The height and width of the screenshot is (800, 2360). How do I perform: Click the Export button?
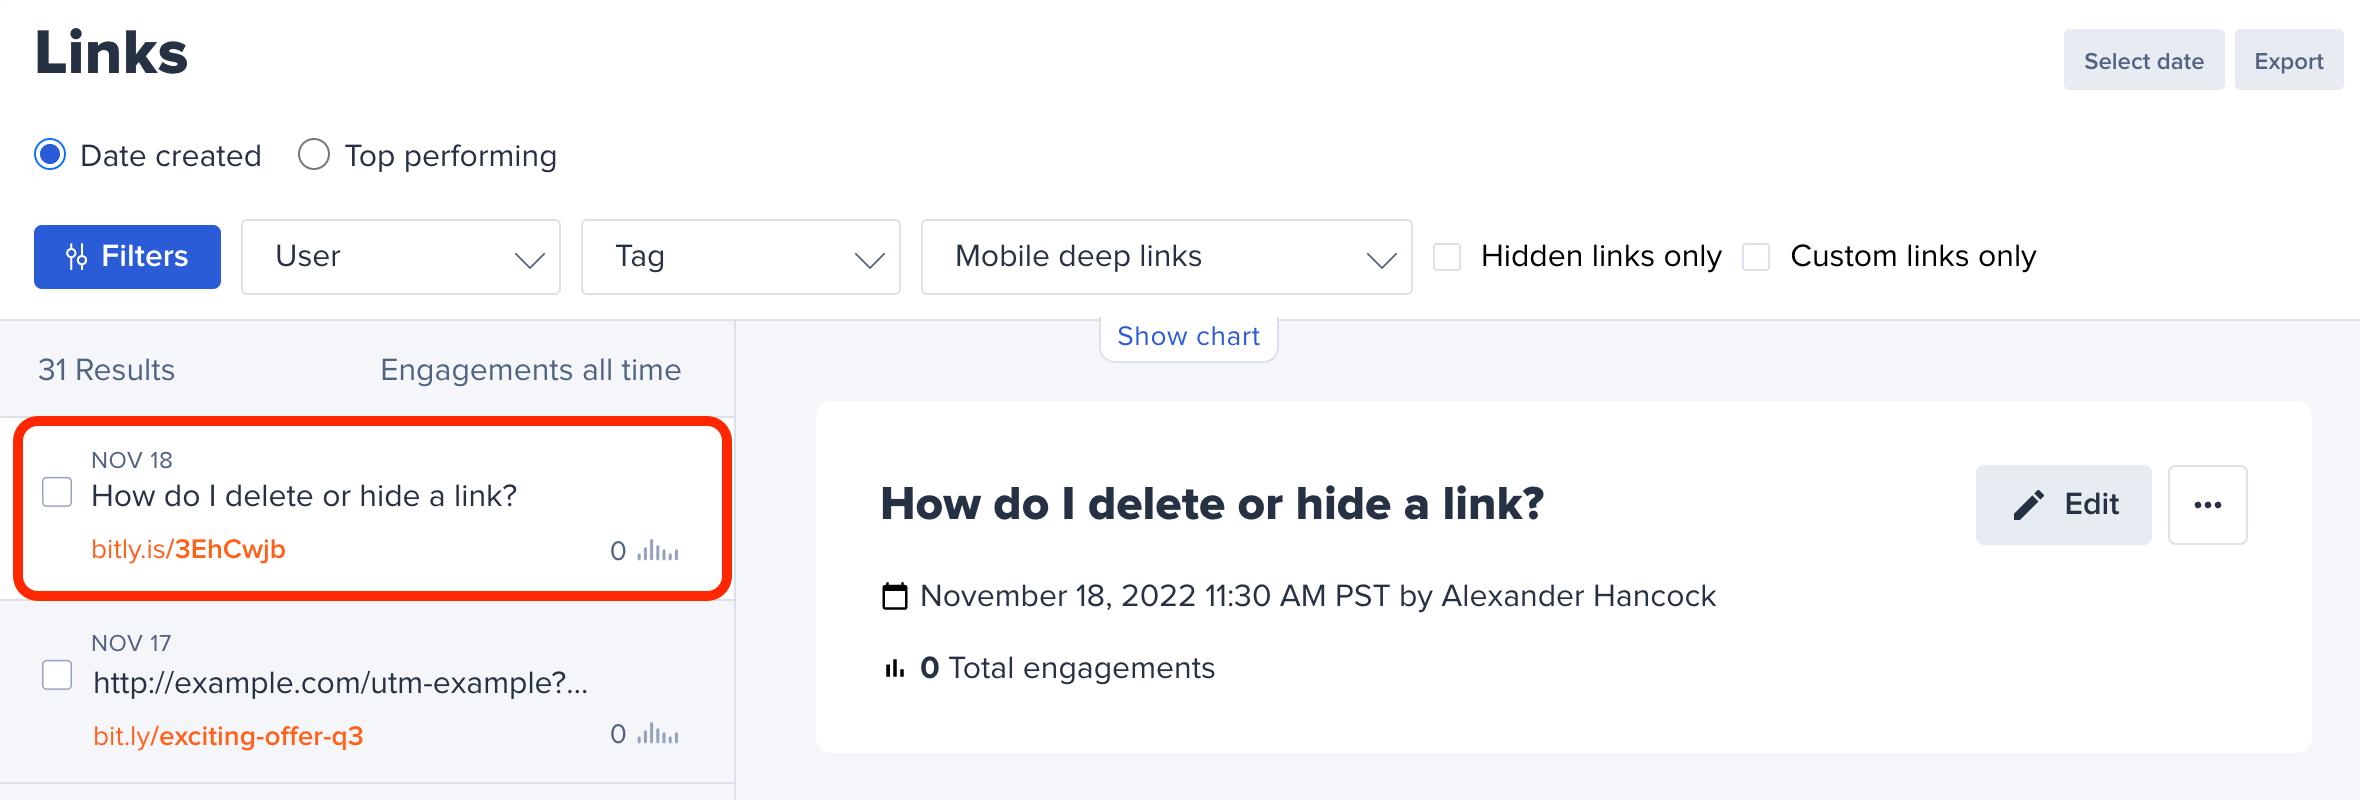point(2289,60)
